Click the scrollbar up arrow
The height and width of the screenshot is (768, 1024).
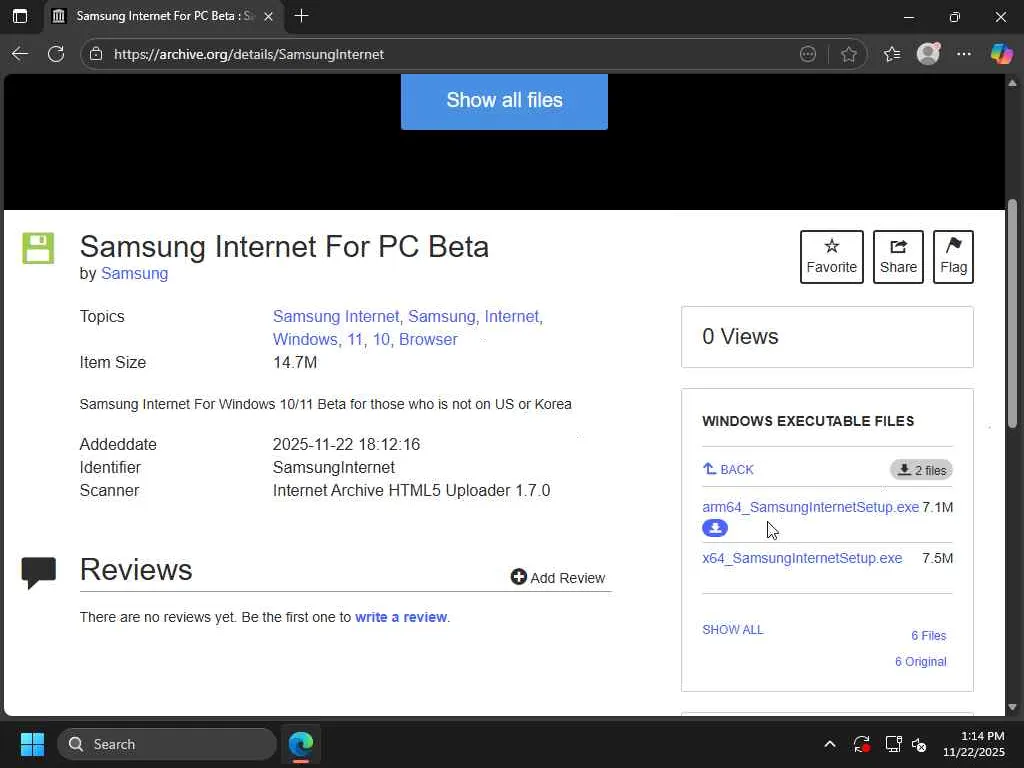click(x=1012, y=83)
